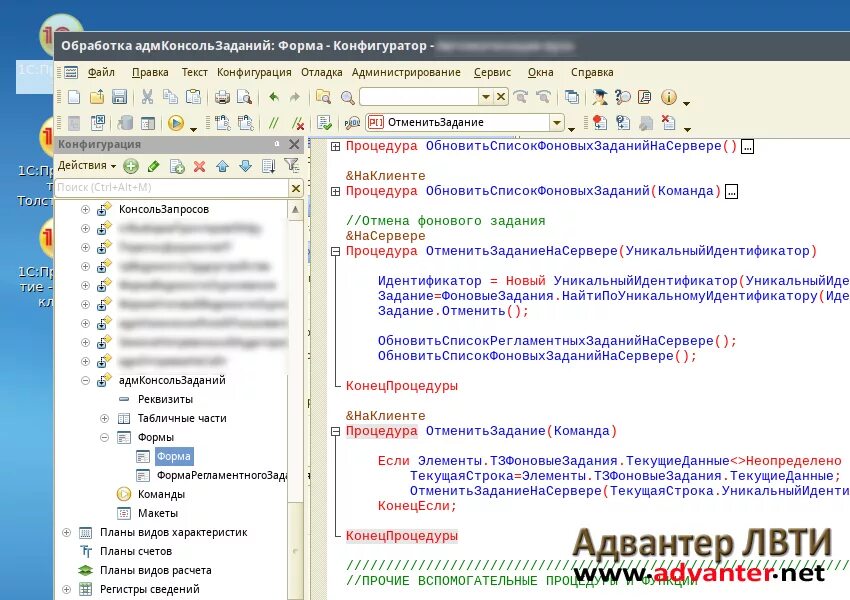
Task: Click the ОтменитьЗаданиеНаСервере procedure name in code
Action: pos(521,251)
